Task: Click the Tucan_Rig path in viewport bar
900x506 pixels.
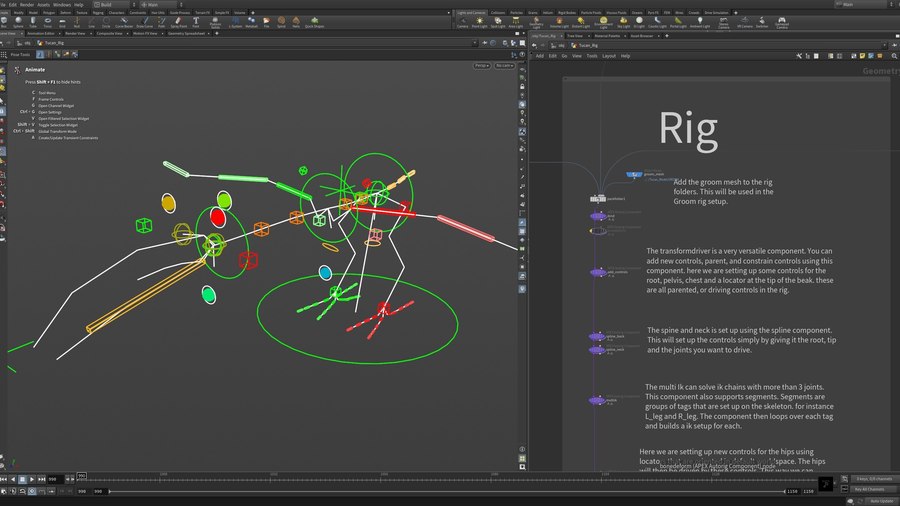Action: (x=51, y=43)
